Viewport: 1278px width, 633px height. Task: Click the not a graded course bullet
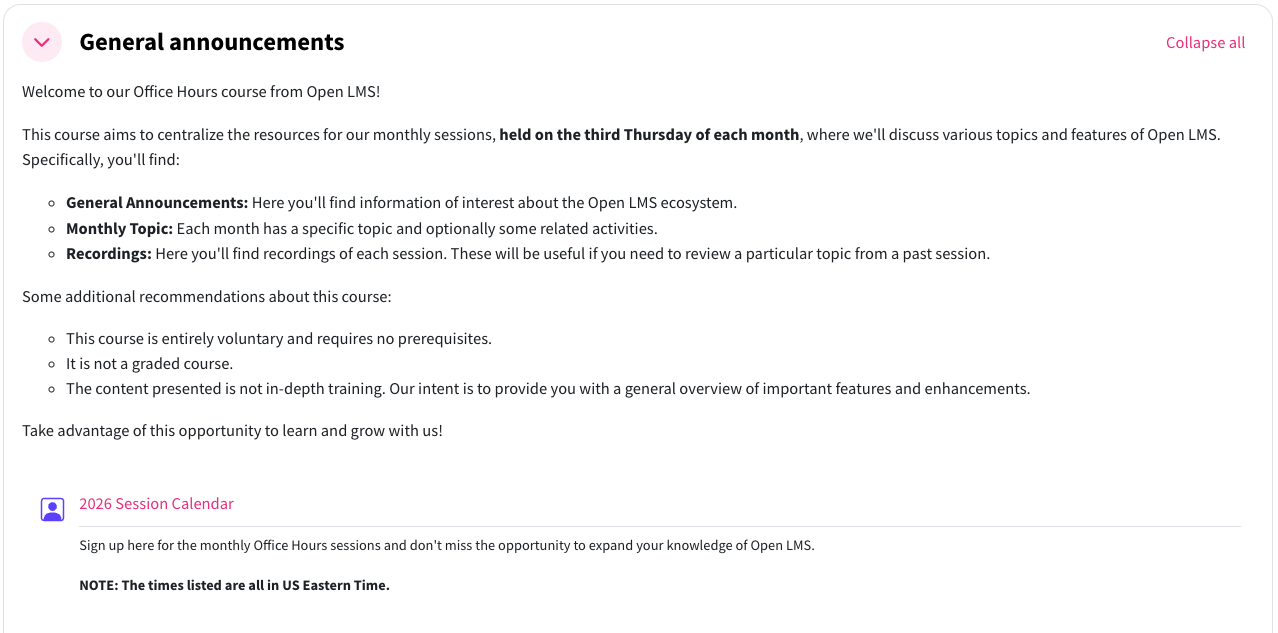tap(149, 364)
